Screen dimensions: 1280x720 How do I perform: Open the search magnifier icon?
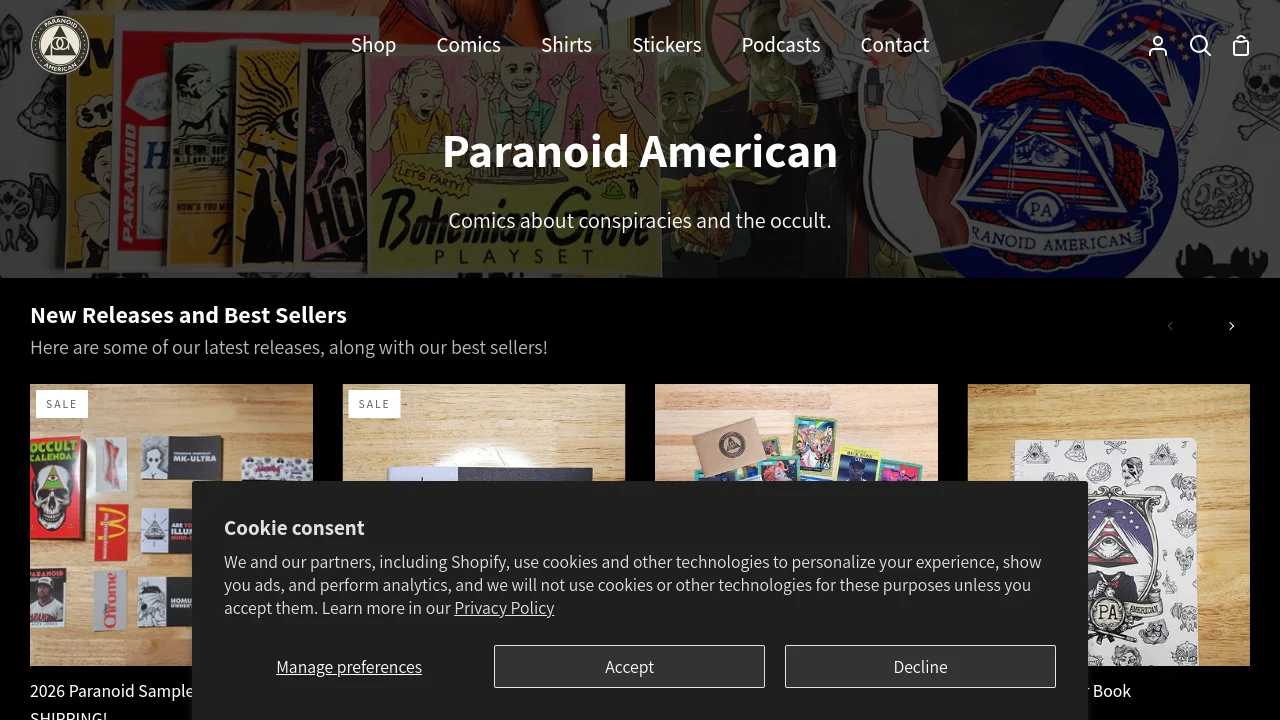(x=1200, y=46)
